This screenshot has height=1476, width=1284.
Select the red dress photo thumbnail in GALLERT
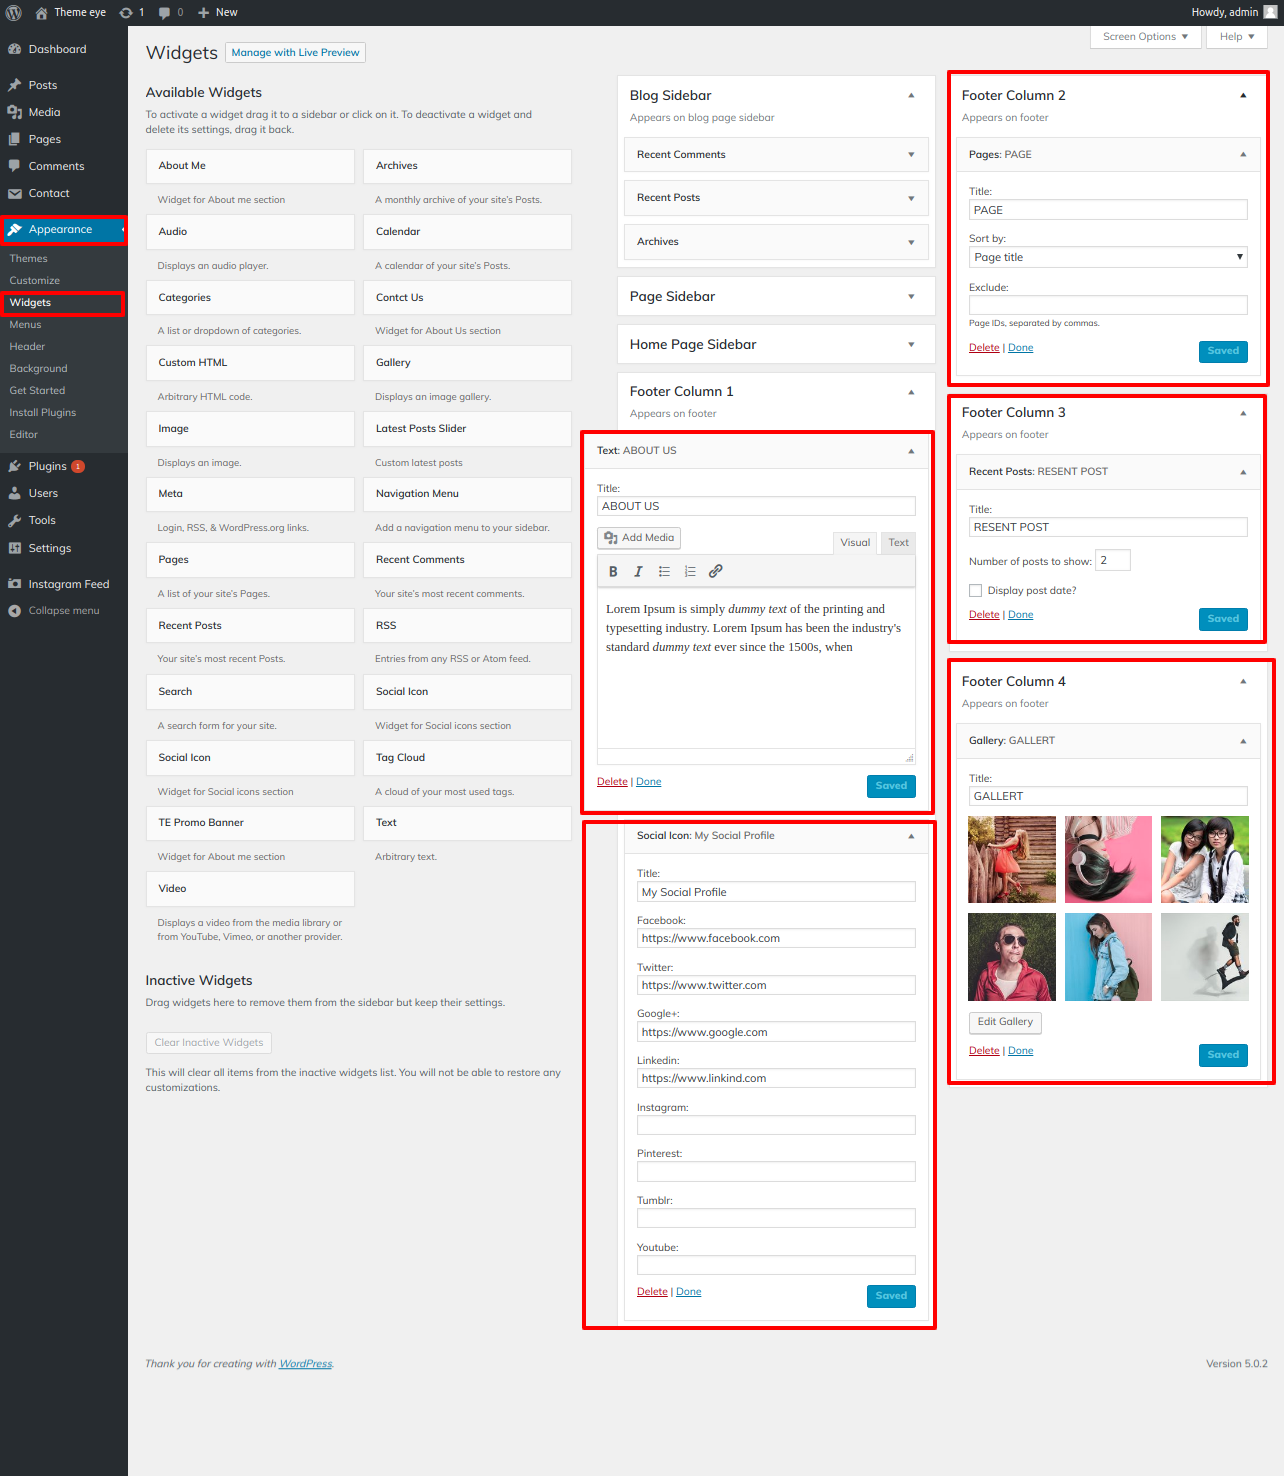coord(1011,858)
